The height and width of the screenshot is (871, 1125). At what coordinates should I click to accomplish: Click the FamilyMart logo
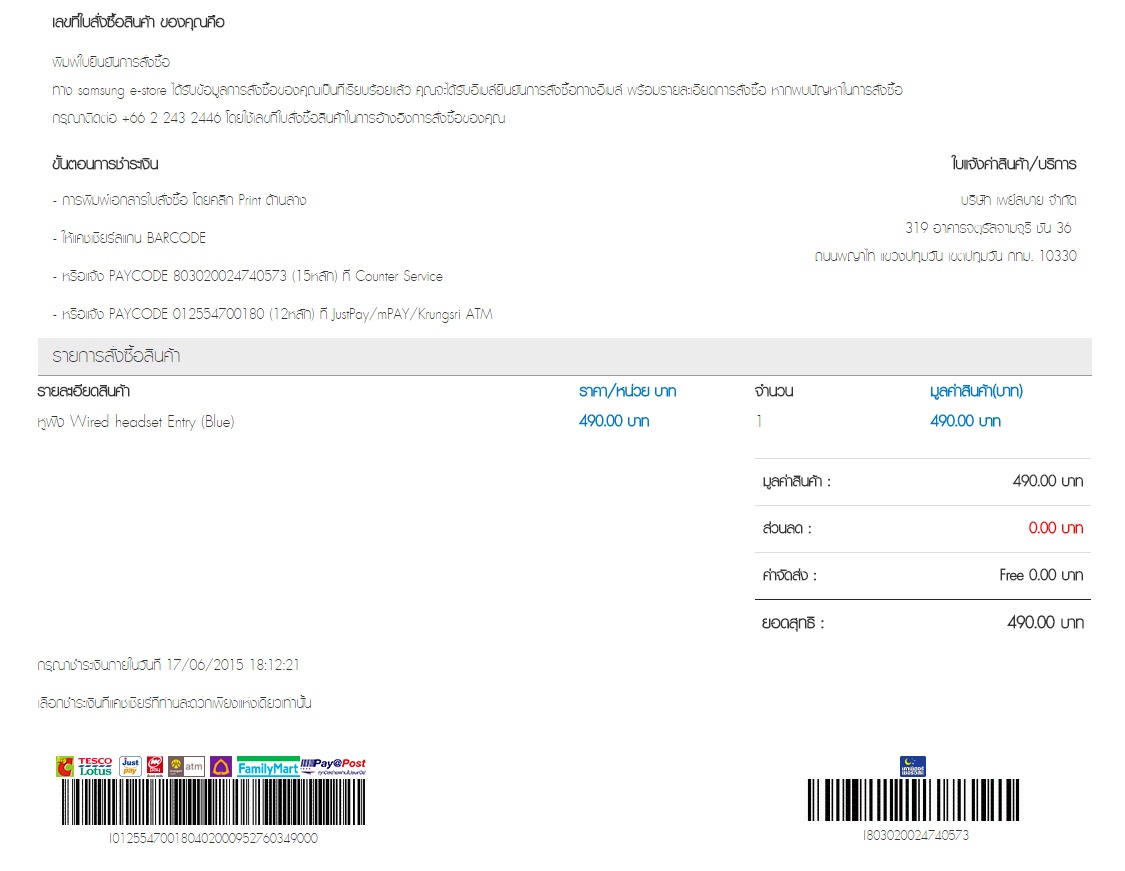coord(268,767)
